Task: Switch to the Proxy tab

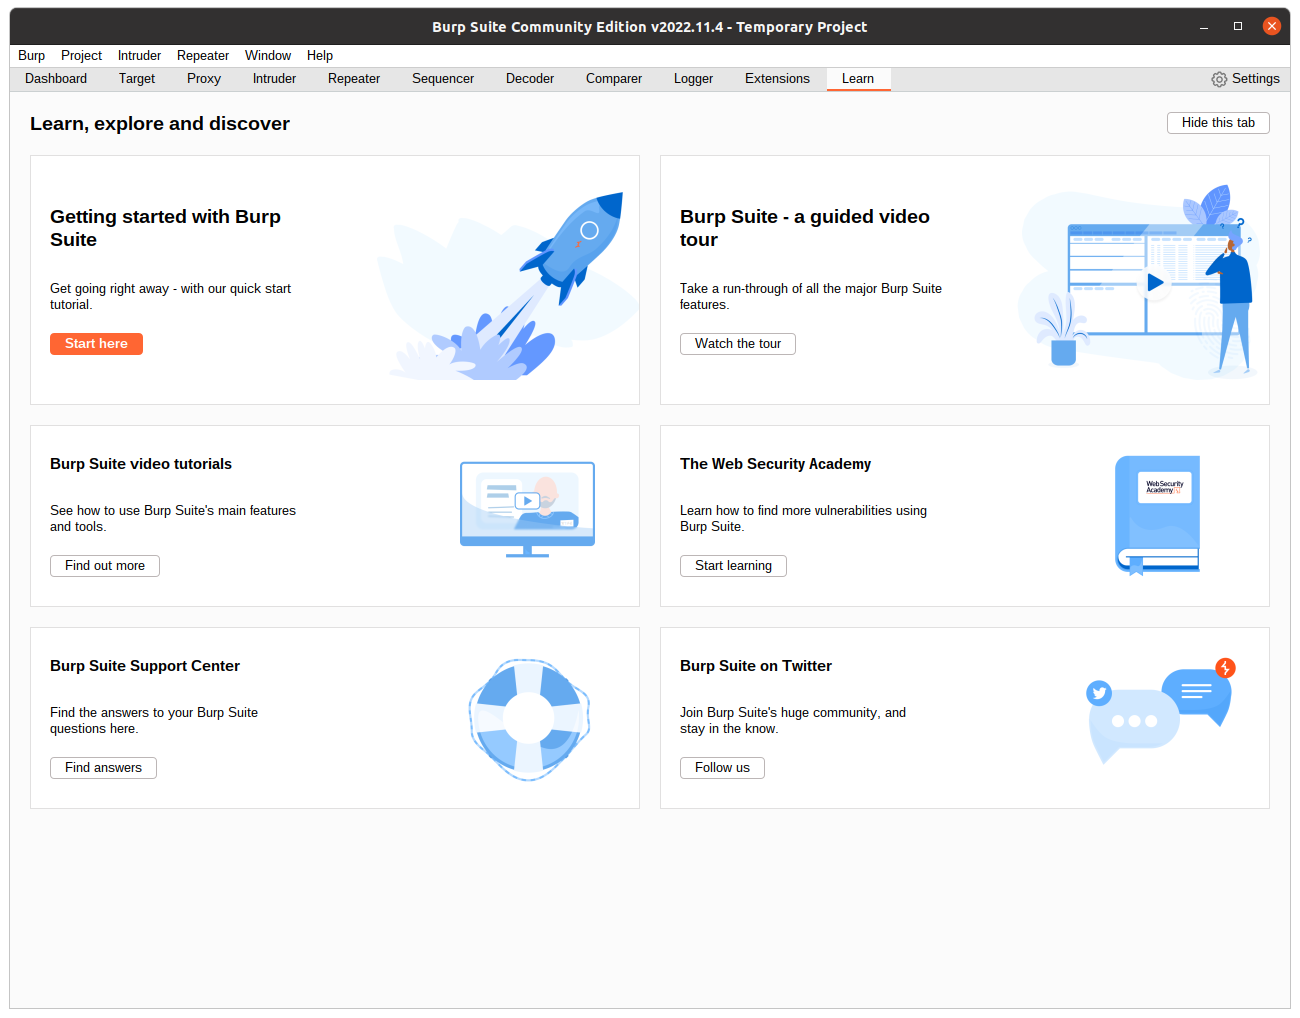Action: pos(204,79)
